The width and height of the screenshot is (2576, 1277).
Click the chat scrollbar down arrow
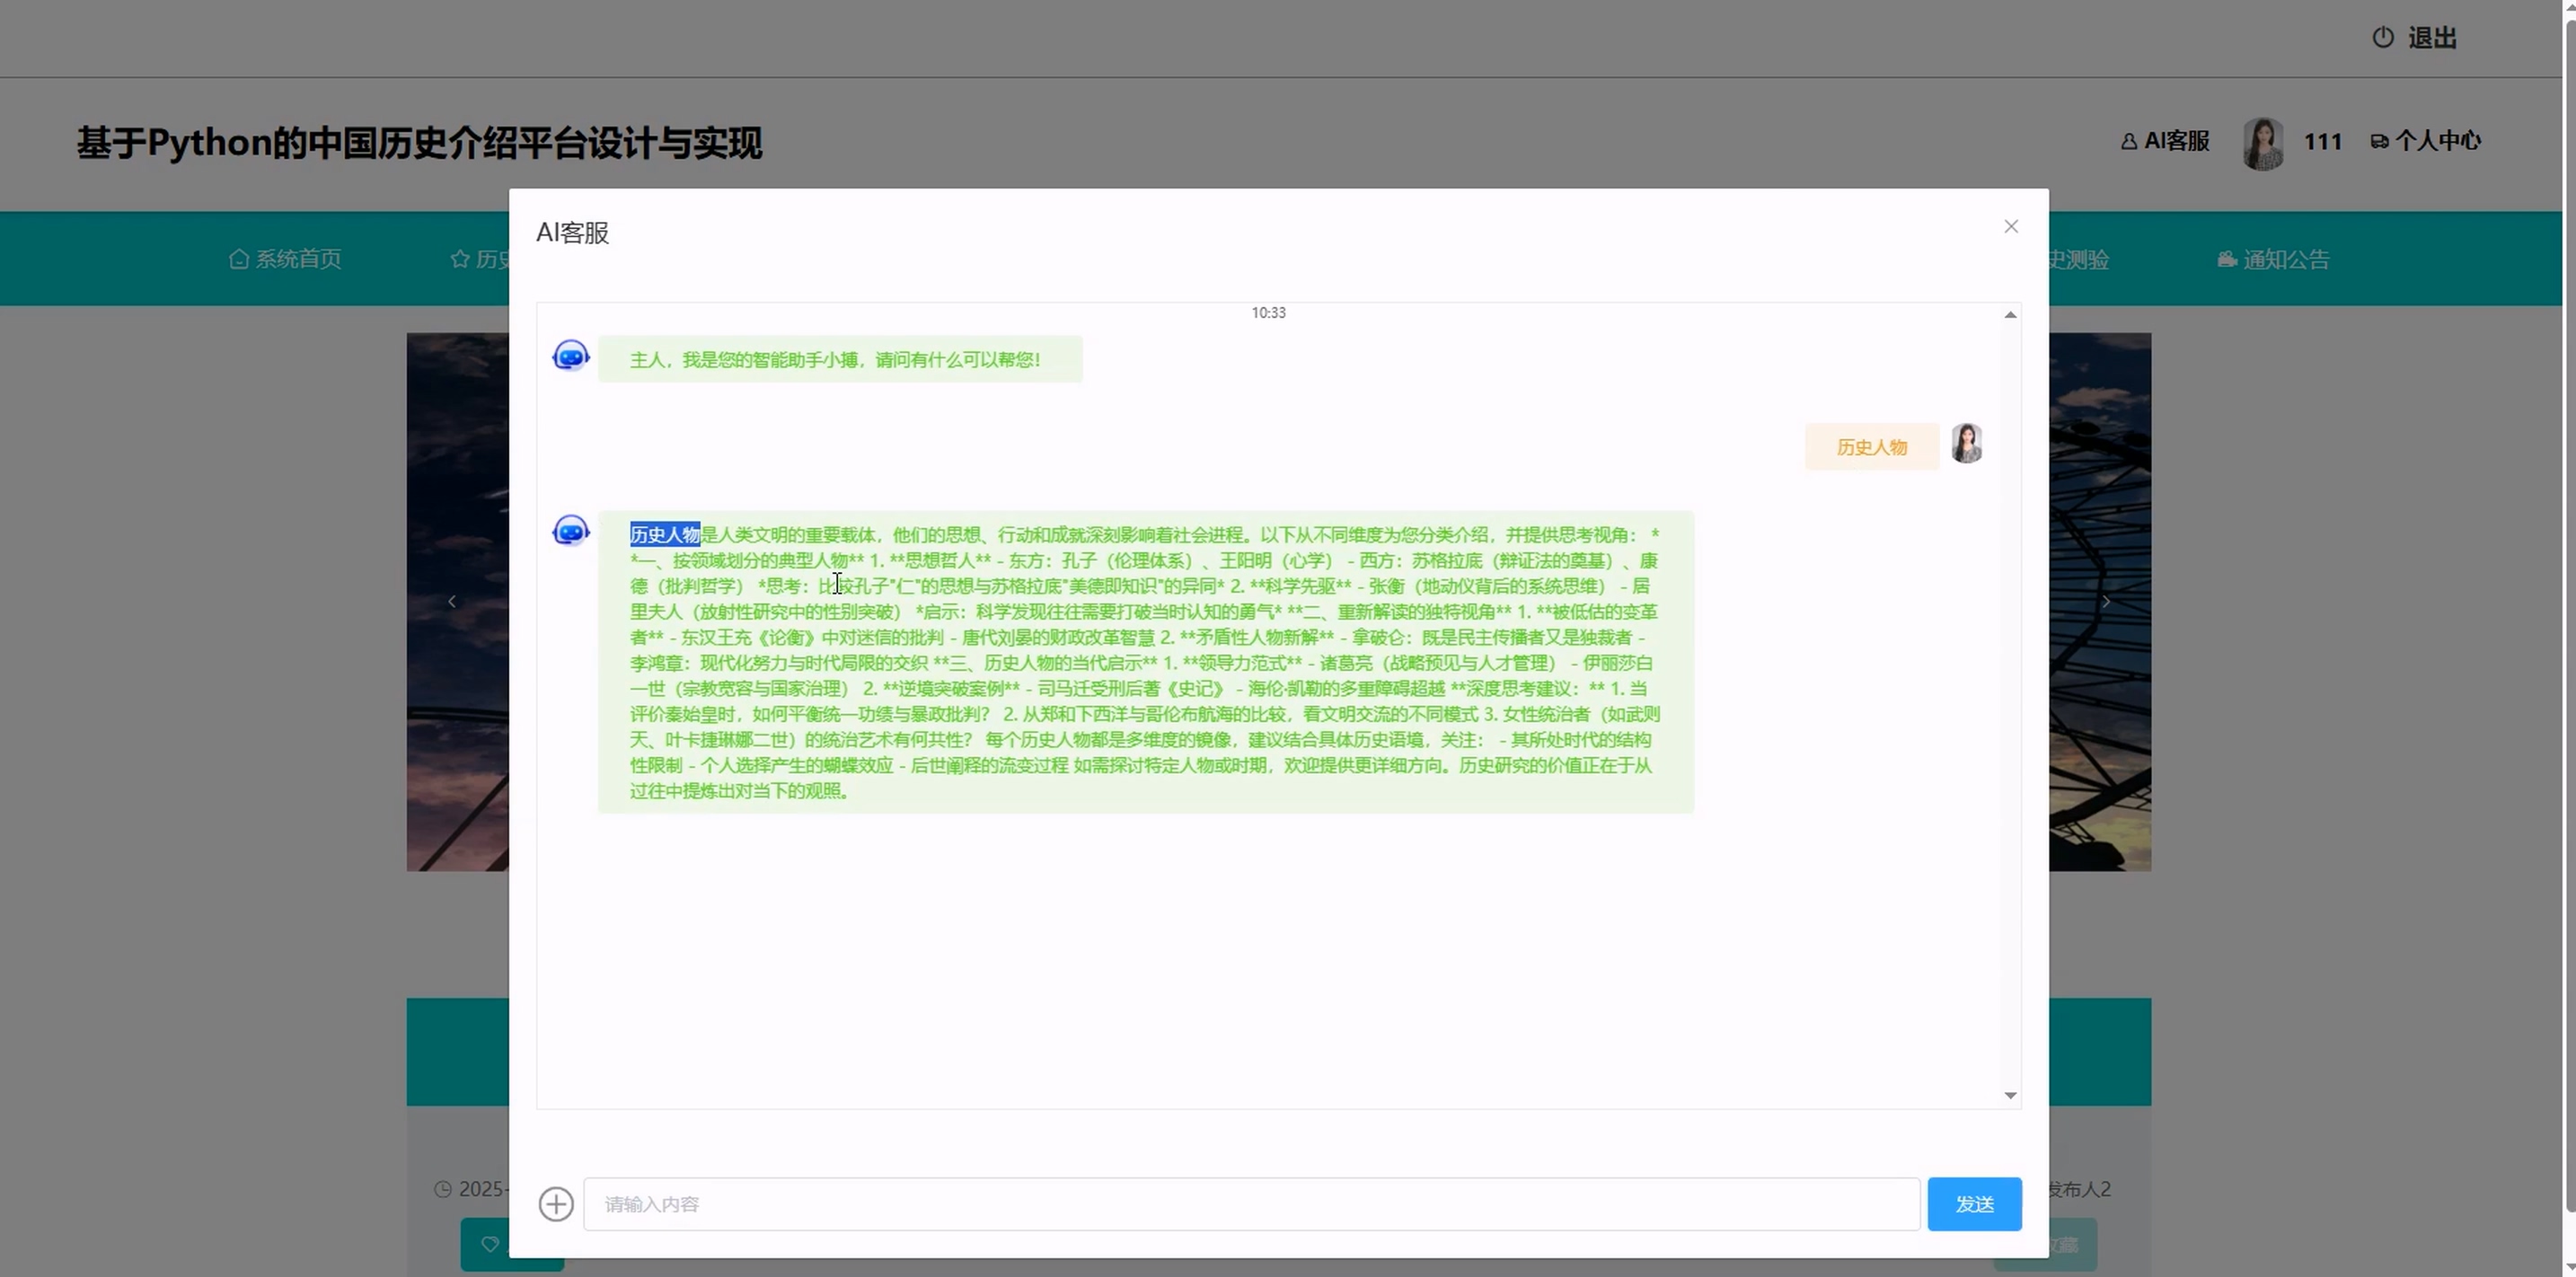[2010, 1095]
